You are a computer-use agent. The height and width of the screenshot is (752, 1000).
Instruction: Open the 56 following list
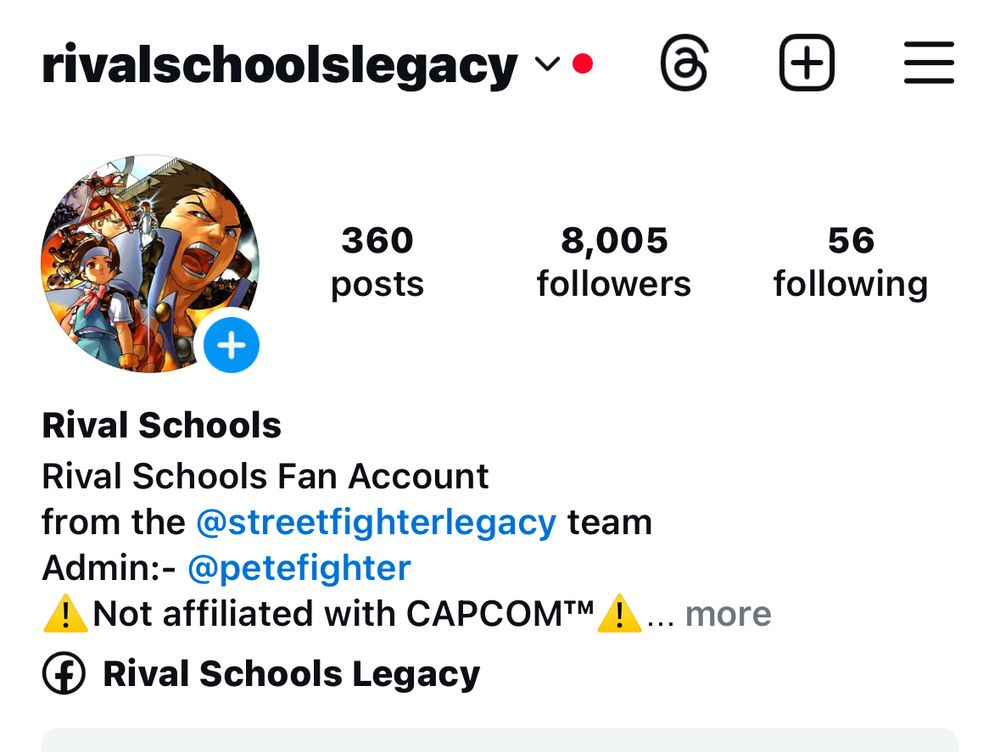(x=850, y=262)
